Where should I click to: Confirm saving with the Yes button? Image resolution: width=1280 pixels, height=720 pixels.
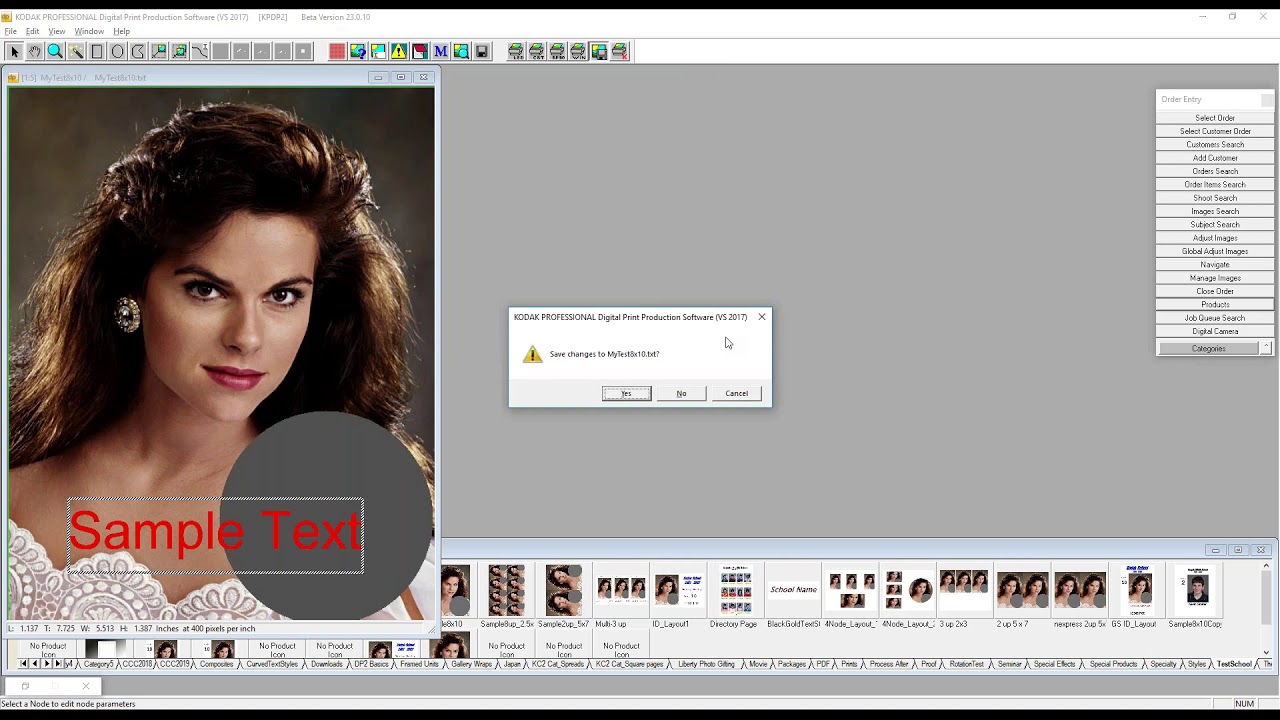point(627,393)
